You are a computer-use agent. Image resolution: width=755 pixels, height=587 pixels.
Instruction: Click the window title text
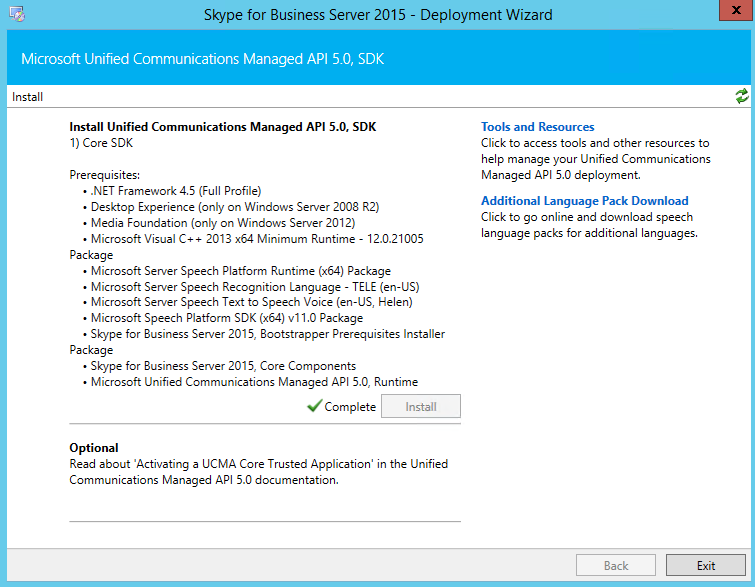pos(378,15)
